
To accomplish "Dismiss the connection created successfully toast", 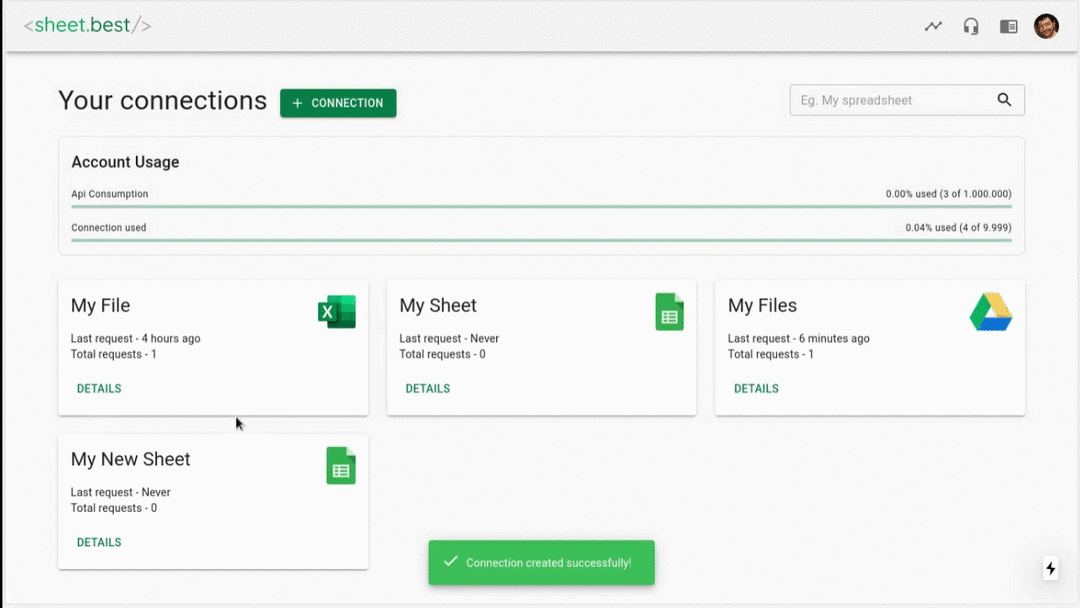I will (541, 562).
